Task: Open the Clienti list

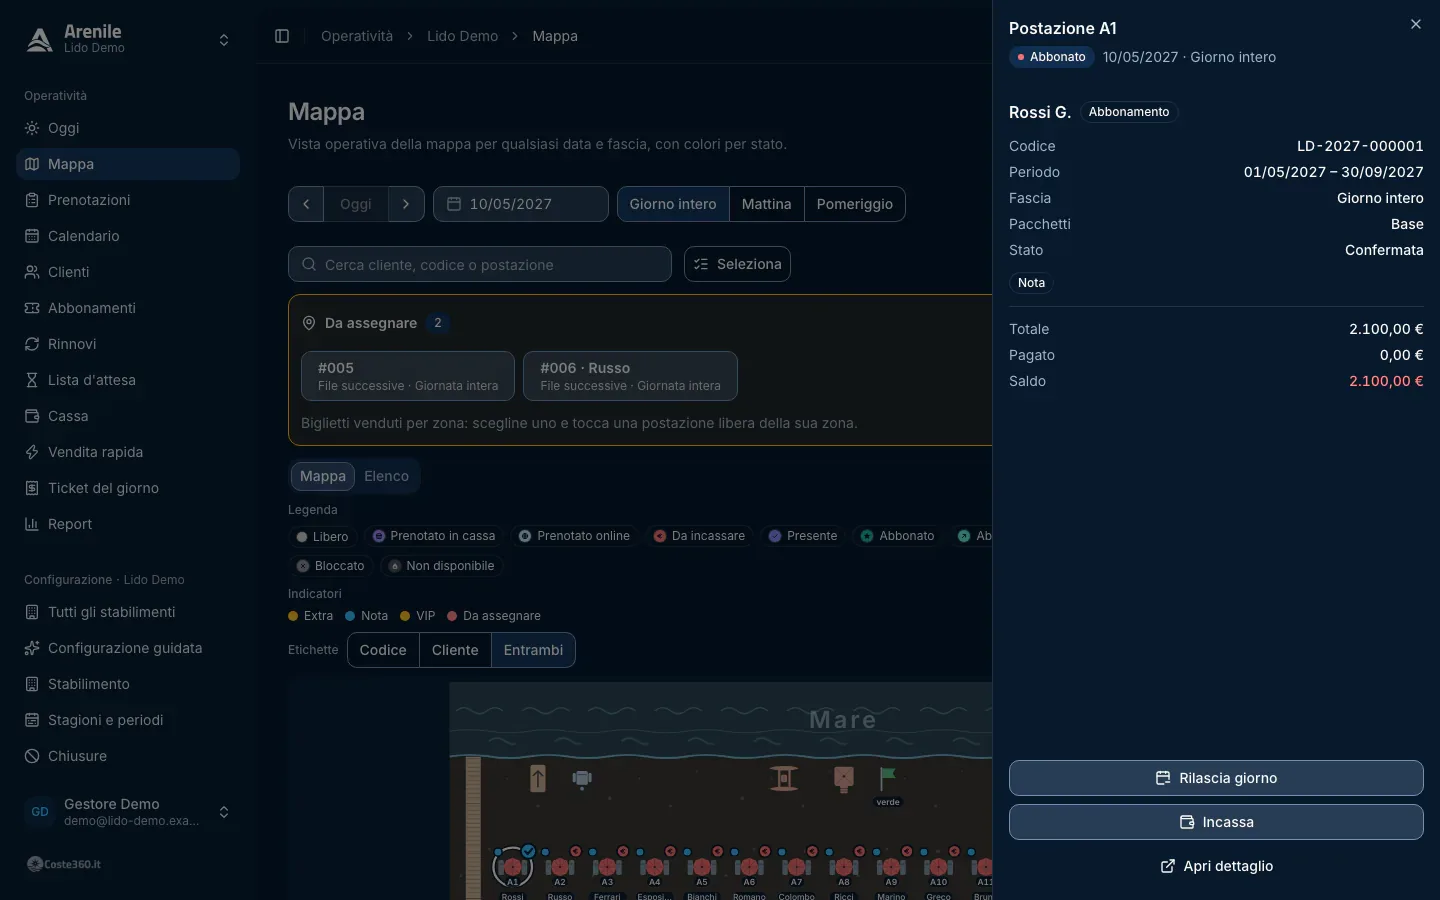Action: pos(128,272)
